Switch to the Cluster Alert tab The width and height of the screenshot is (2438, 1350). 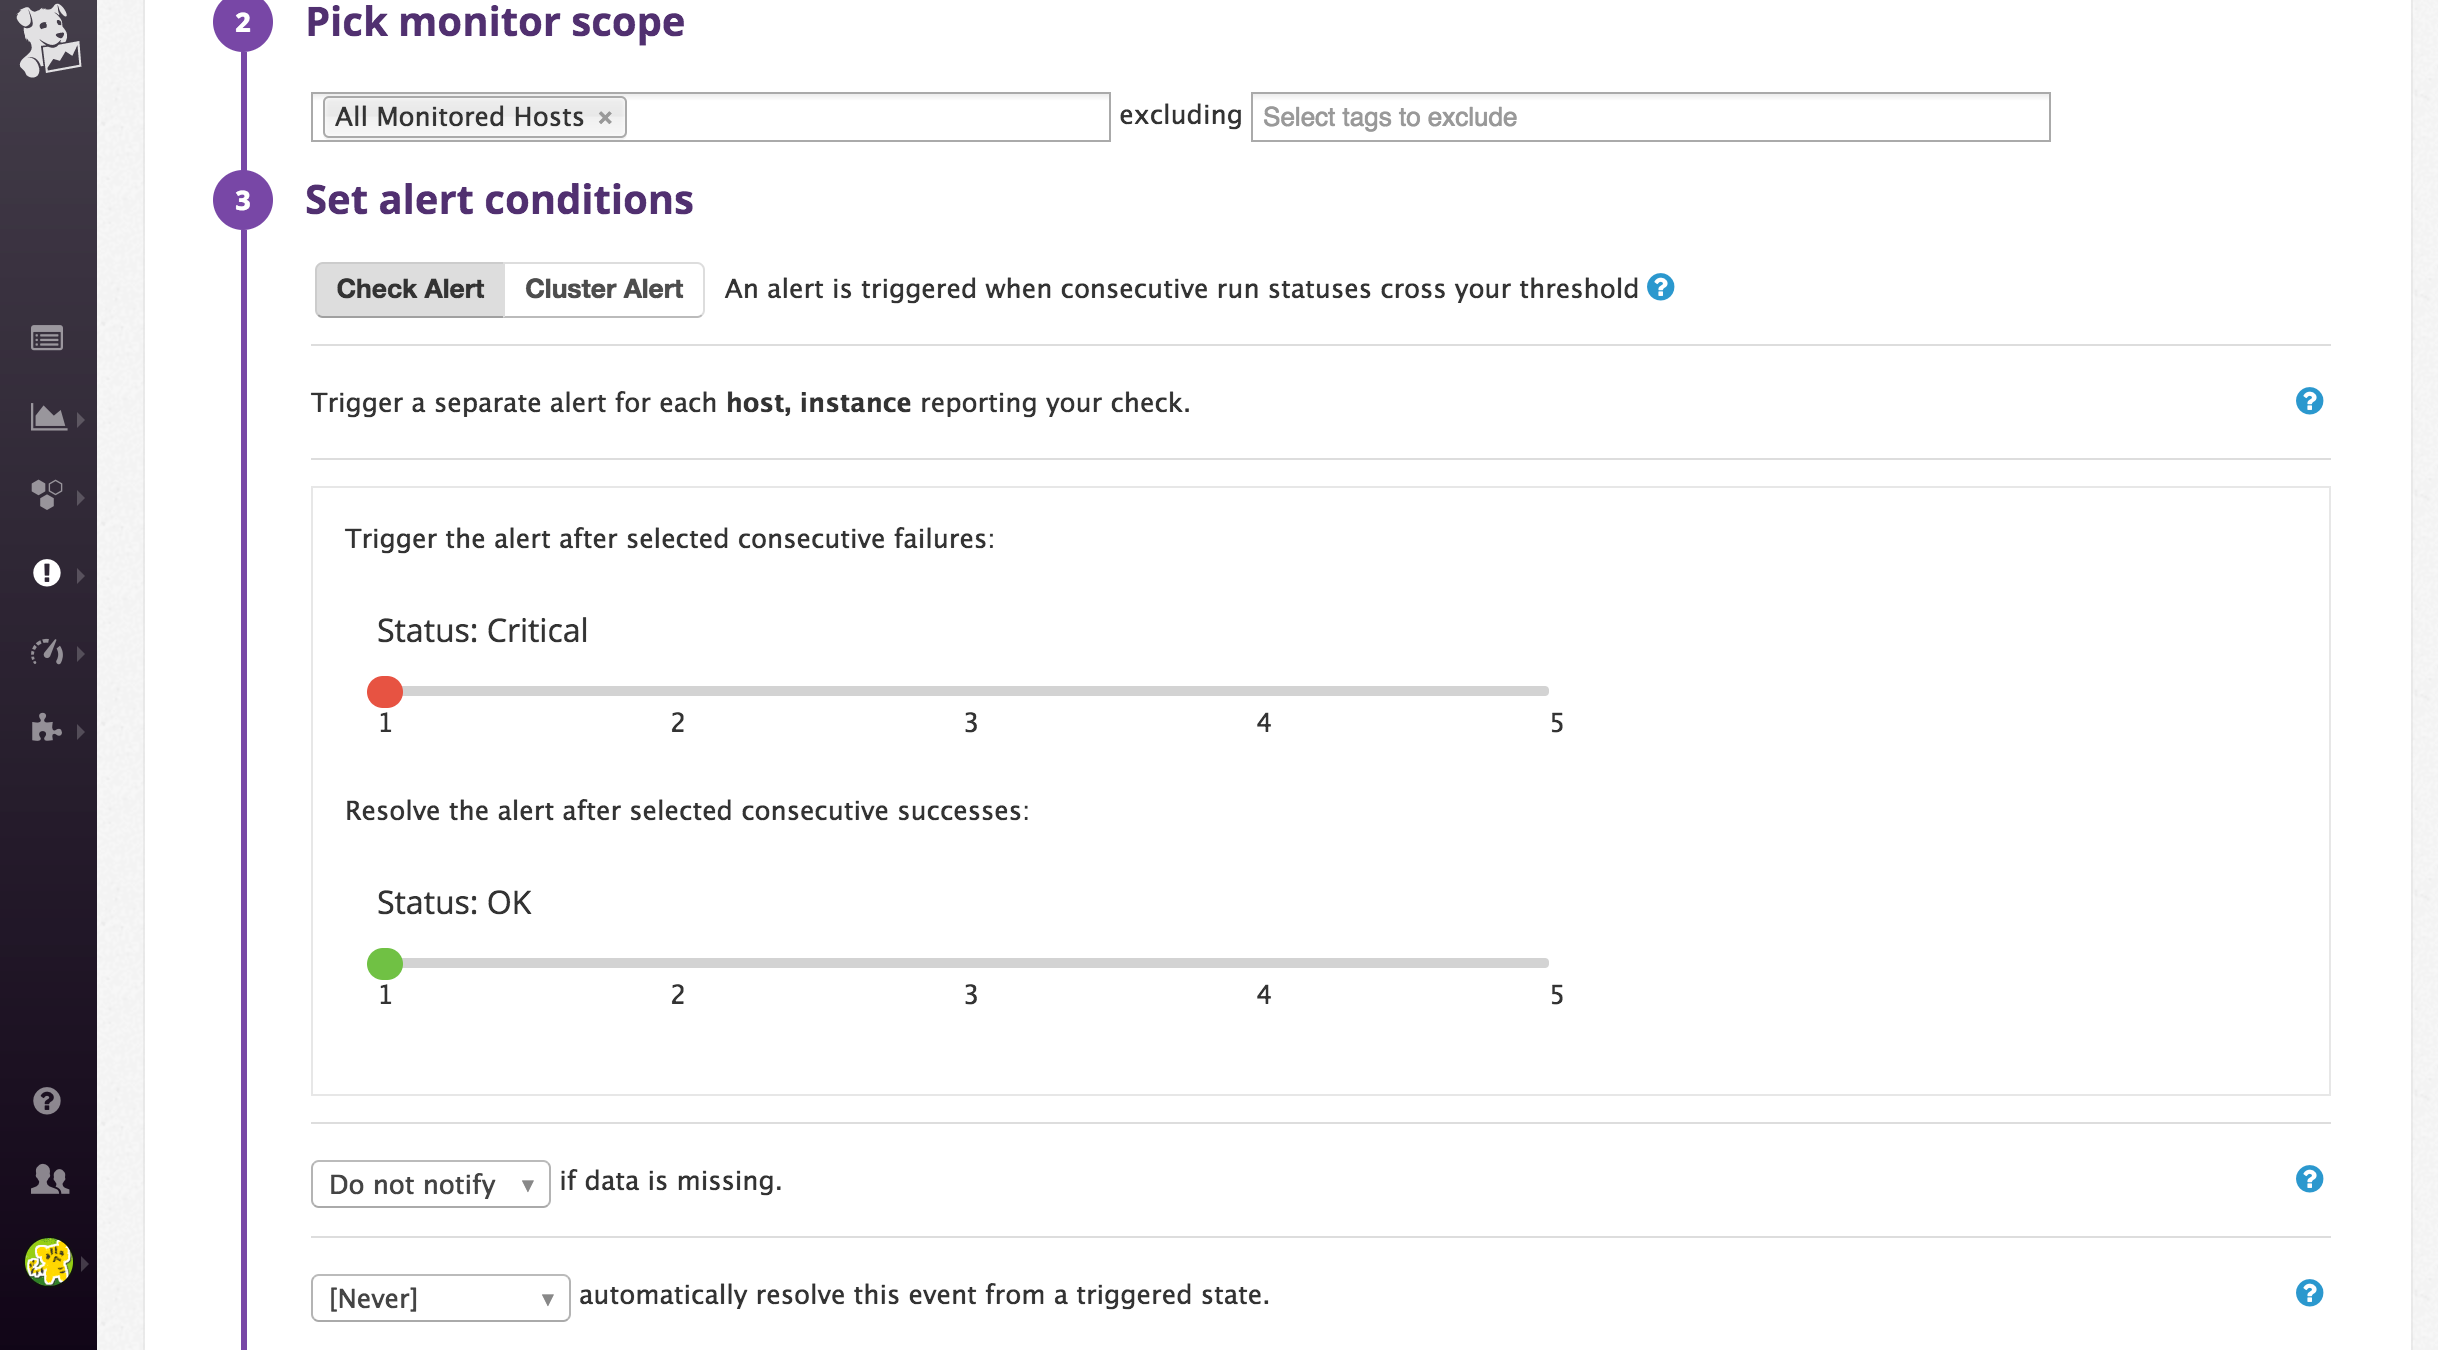(x=604, y=289)
